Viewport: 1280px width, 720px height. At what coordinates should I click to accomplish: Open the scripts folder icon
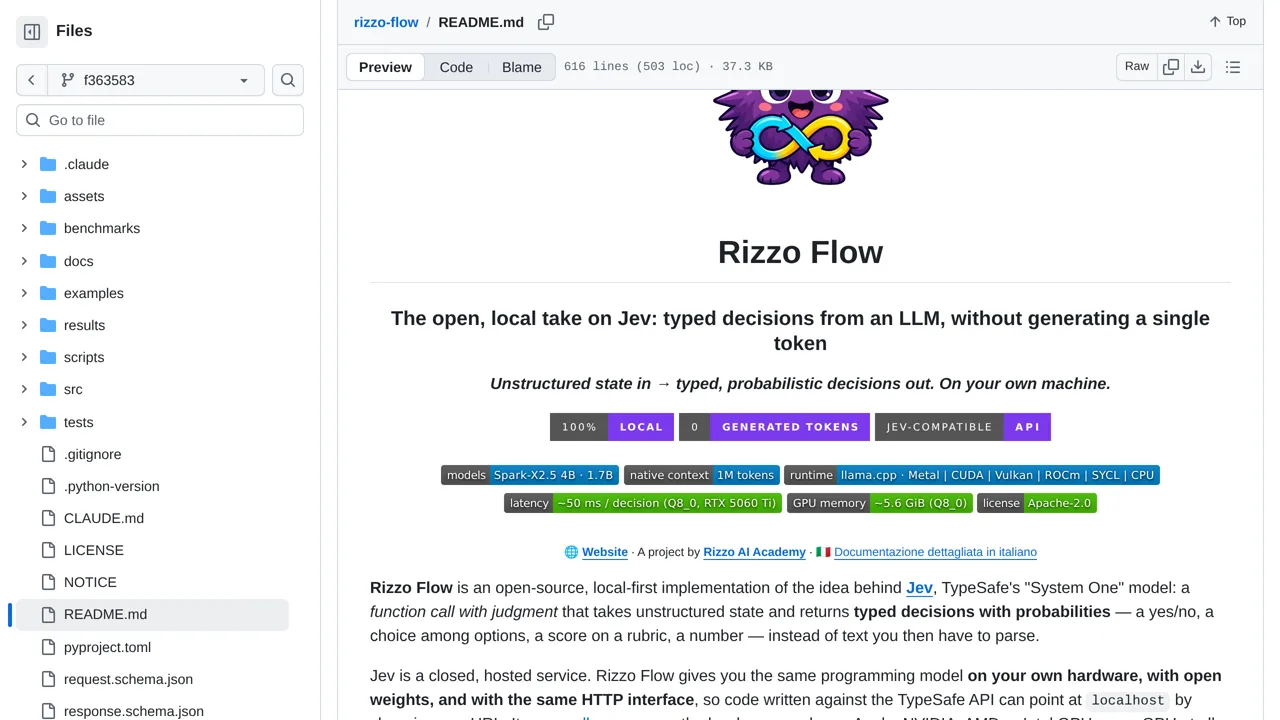point(48,357)
